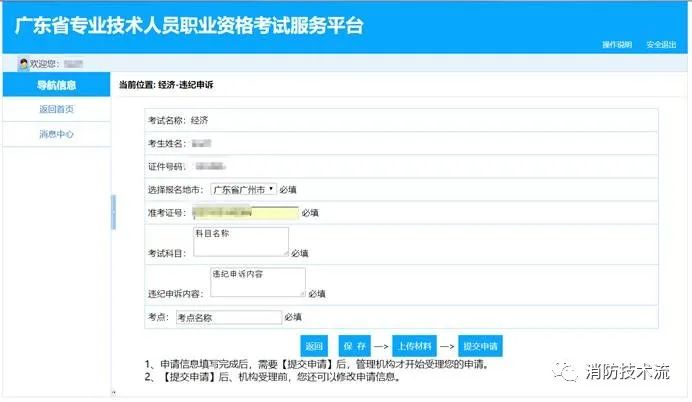692x402 pixels.
Task: Click the user avatar icon beside 欢迎您
Action: click(x=23, y=65)
